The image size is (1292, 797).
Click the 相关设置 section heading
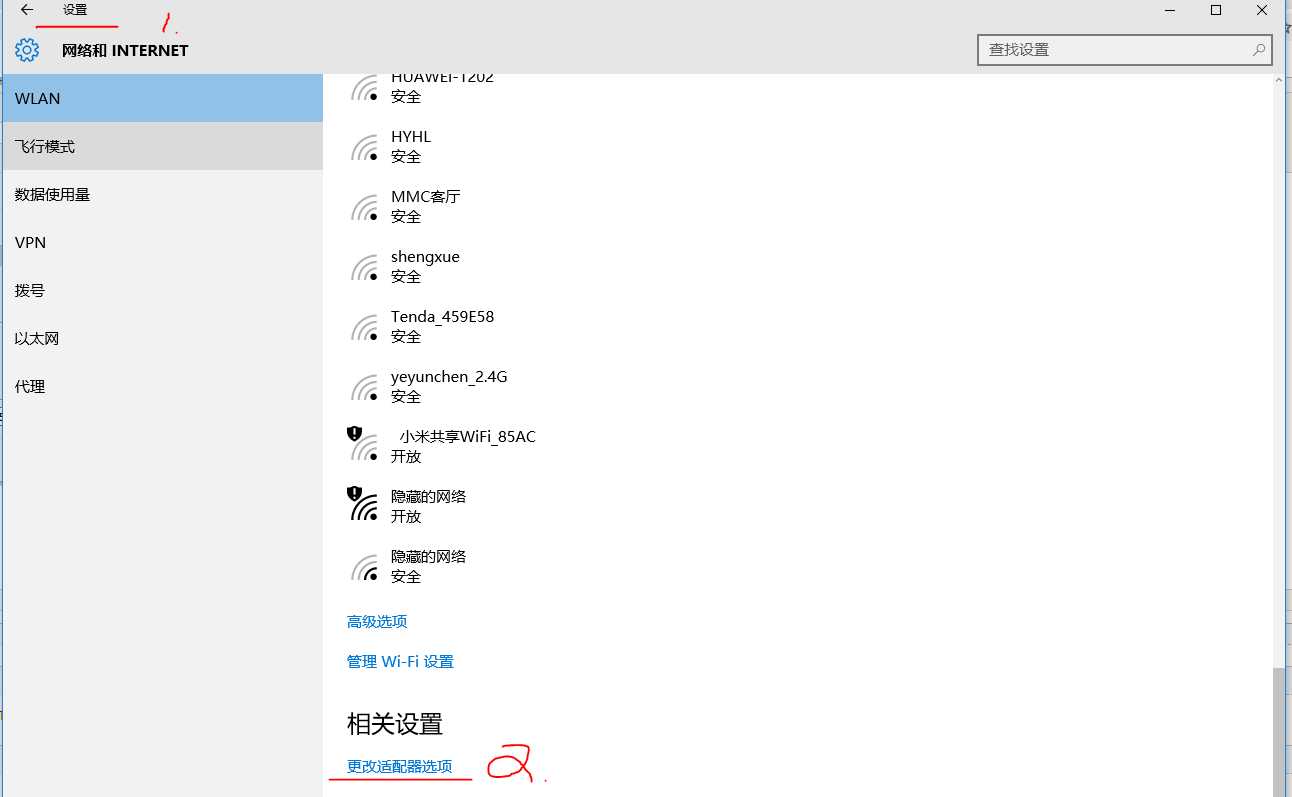tap(395, 723)
